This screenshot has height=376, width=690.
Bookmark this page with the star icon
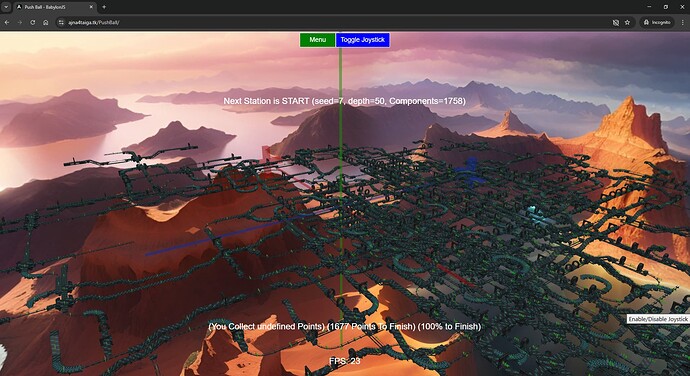(628, 22)
